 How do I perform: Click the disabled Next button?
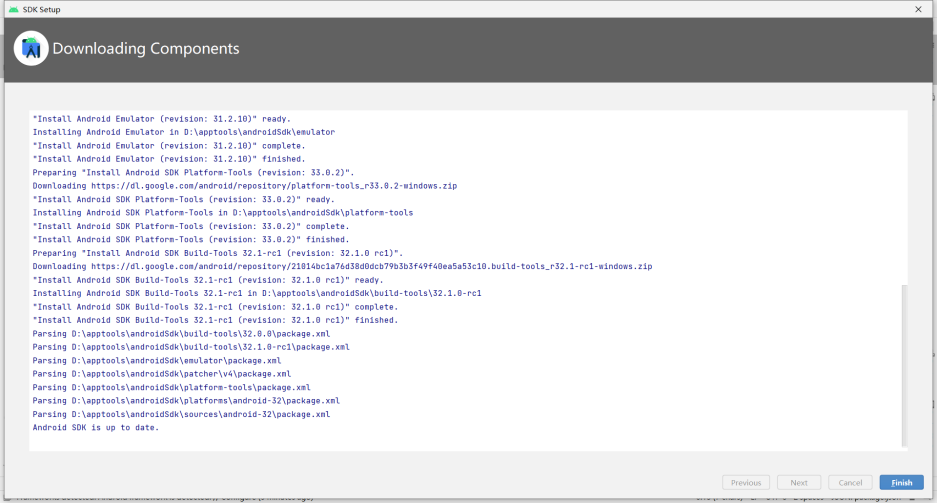[799, 483]
